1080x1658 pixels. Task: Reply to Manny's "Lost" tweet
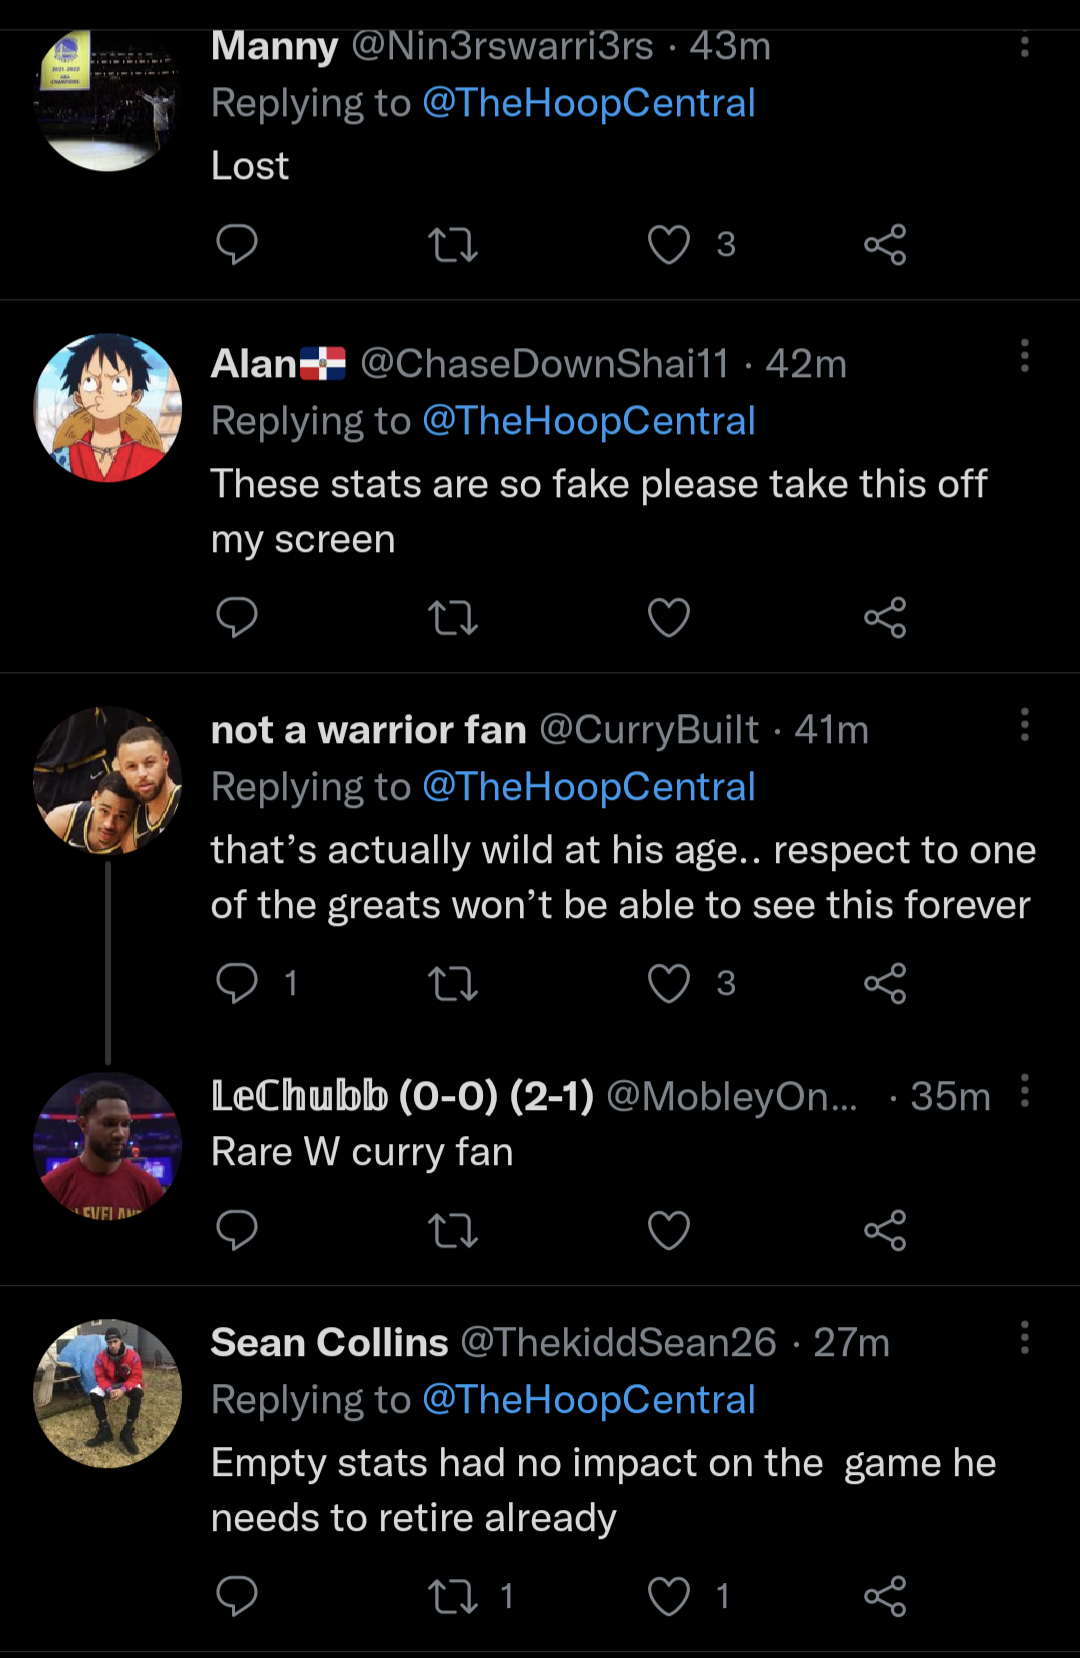237,244
